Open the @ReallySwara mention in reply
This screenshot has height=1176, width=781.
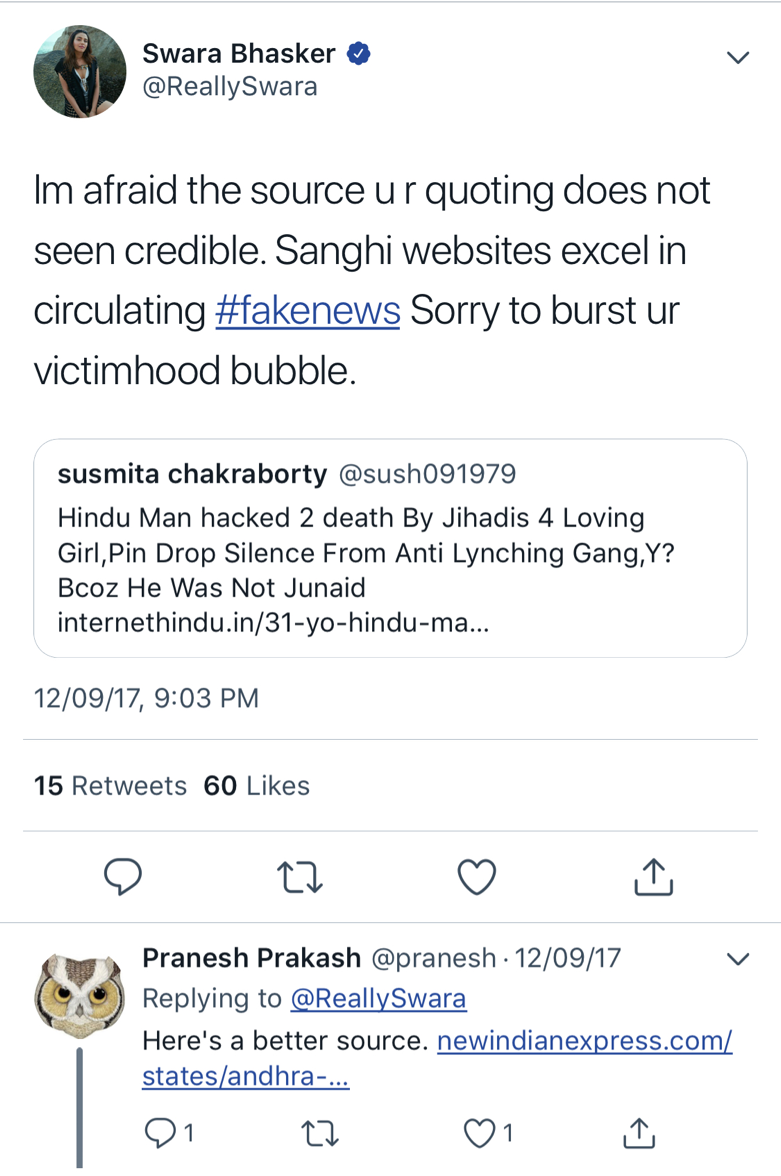(x=378, y=998)
